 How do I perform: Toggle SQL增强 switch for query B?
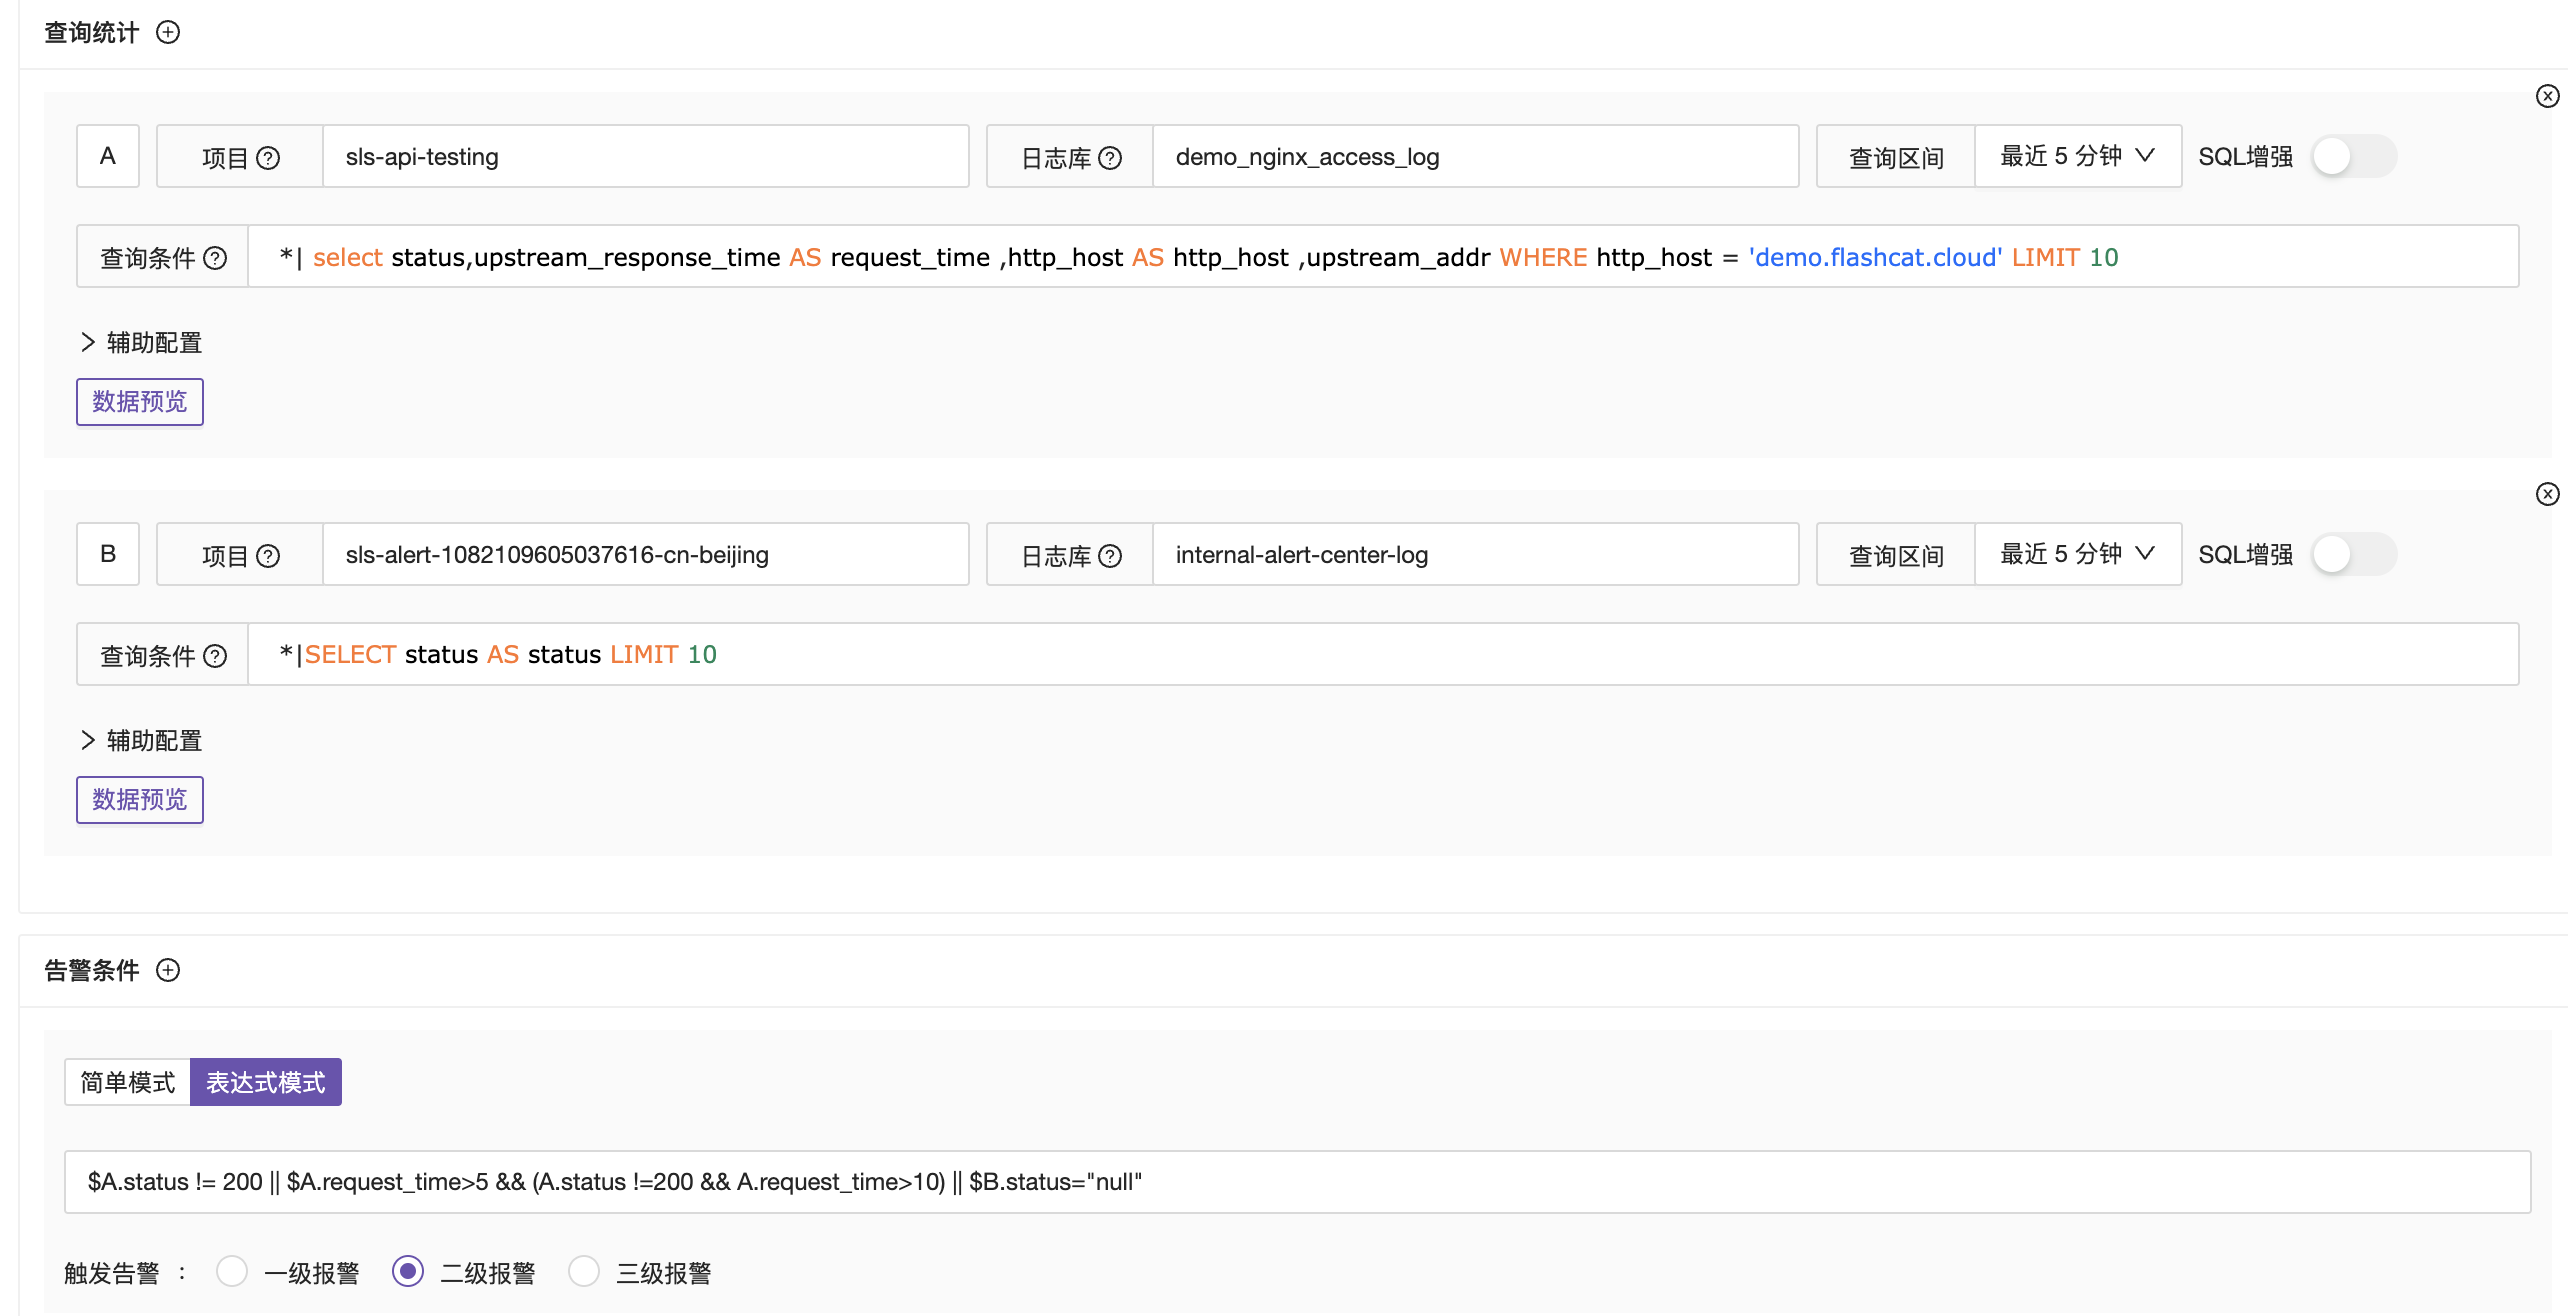[2354, 554]
